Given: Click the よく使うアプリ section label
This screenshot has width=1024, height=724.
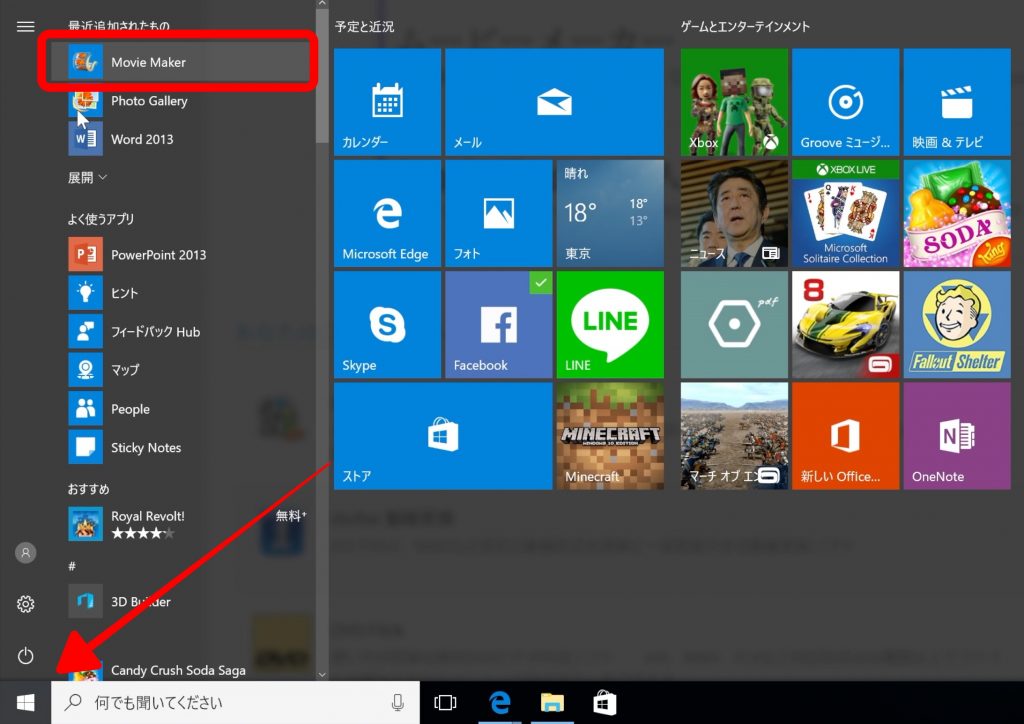Looking at the screenshot, I should (x=101, y=219).
